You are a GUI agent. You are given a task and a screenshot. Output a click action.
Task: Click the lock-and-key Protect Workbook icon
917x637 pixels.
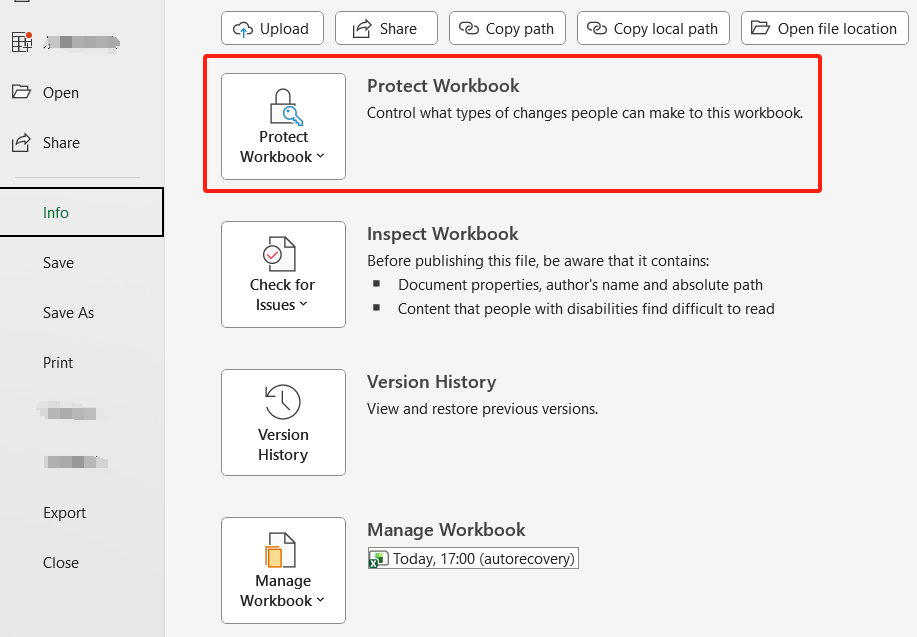coord(284,106)
